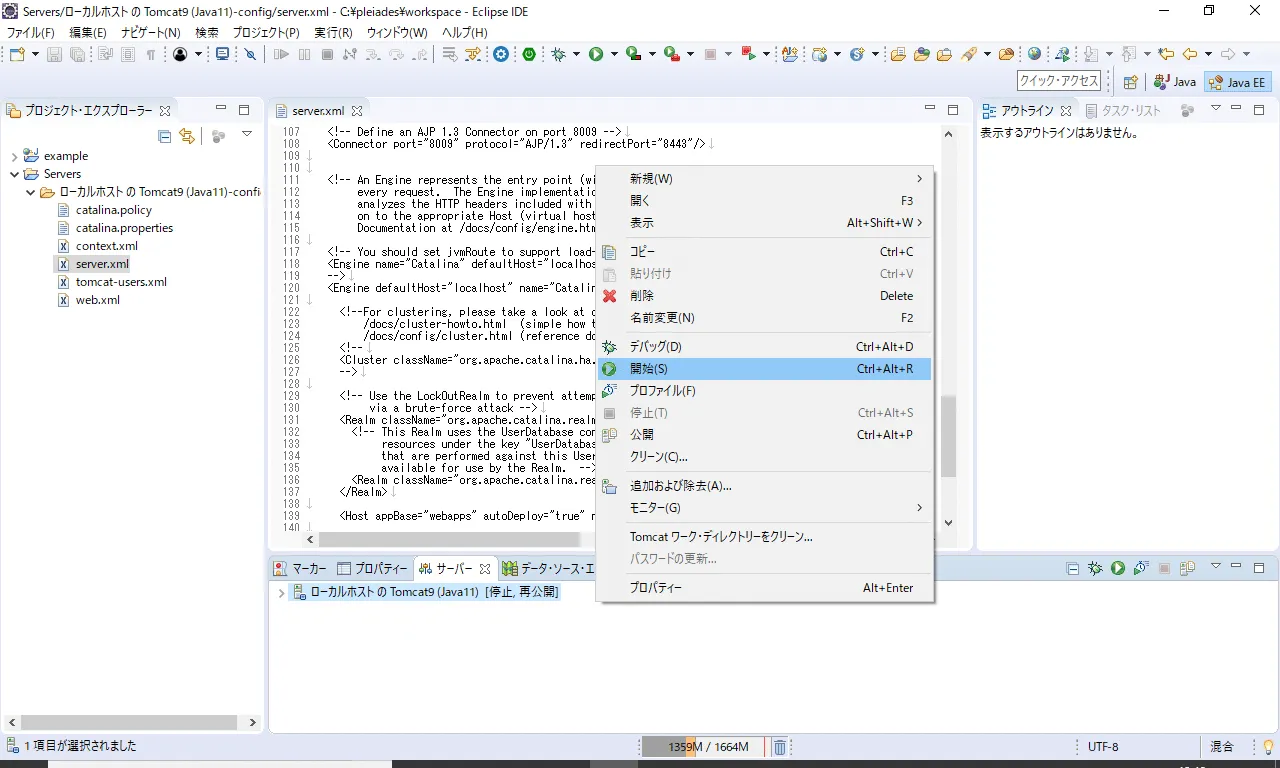Switch to the Java EE perspective
This screenshot has width=1280, height=768.
point(1236,82)
